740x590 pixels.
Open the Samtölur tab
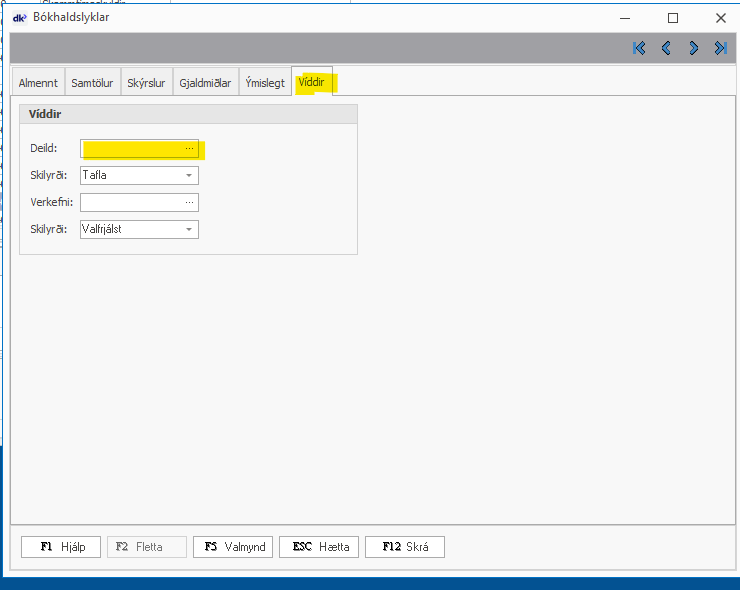click(92, 83)
